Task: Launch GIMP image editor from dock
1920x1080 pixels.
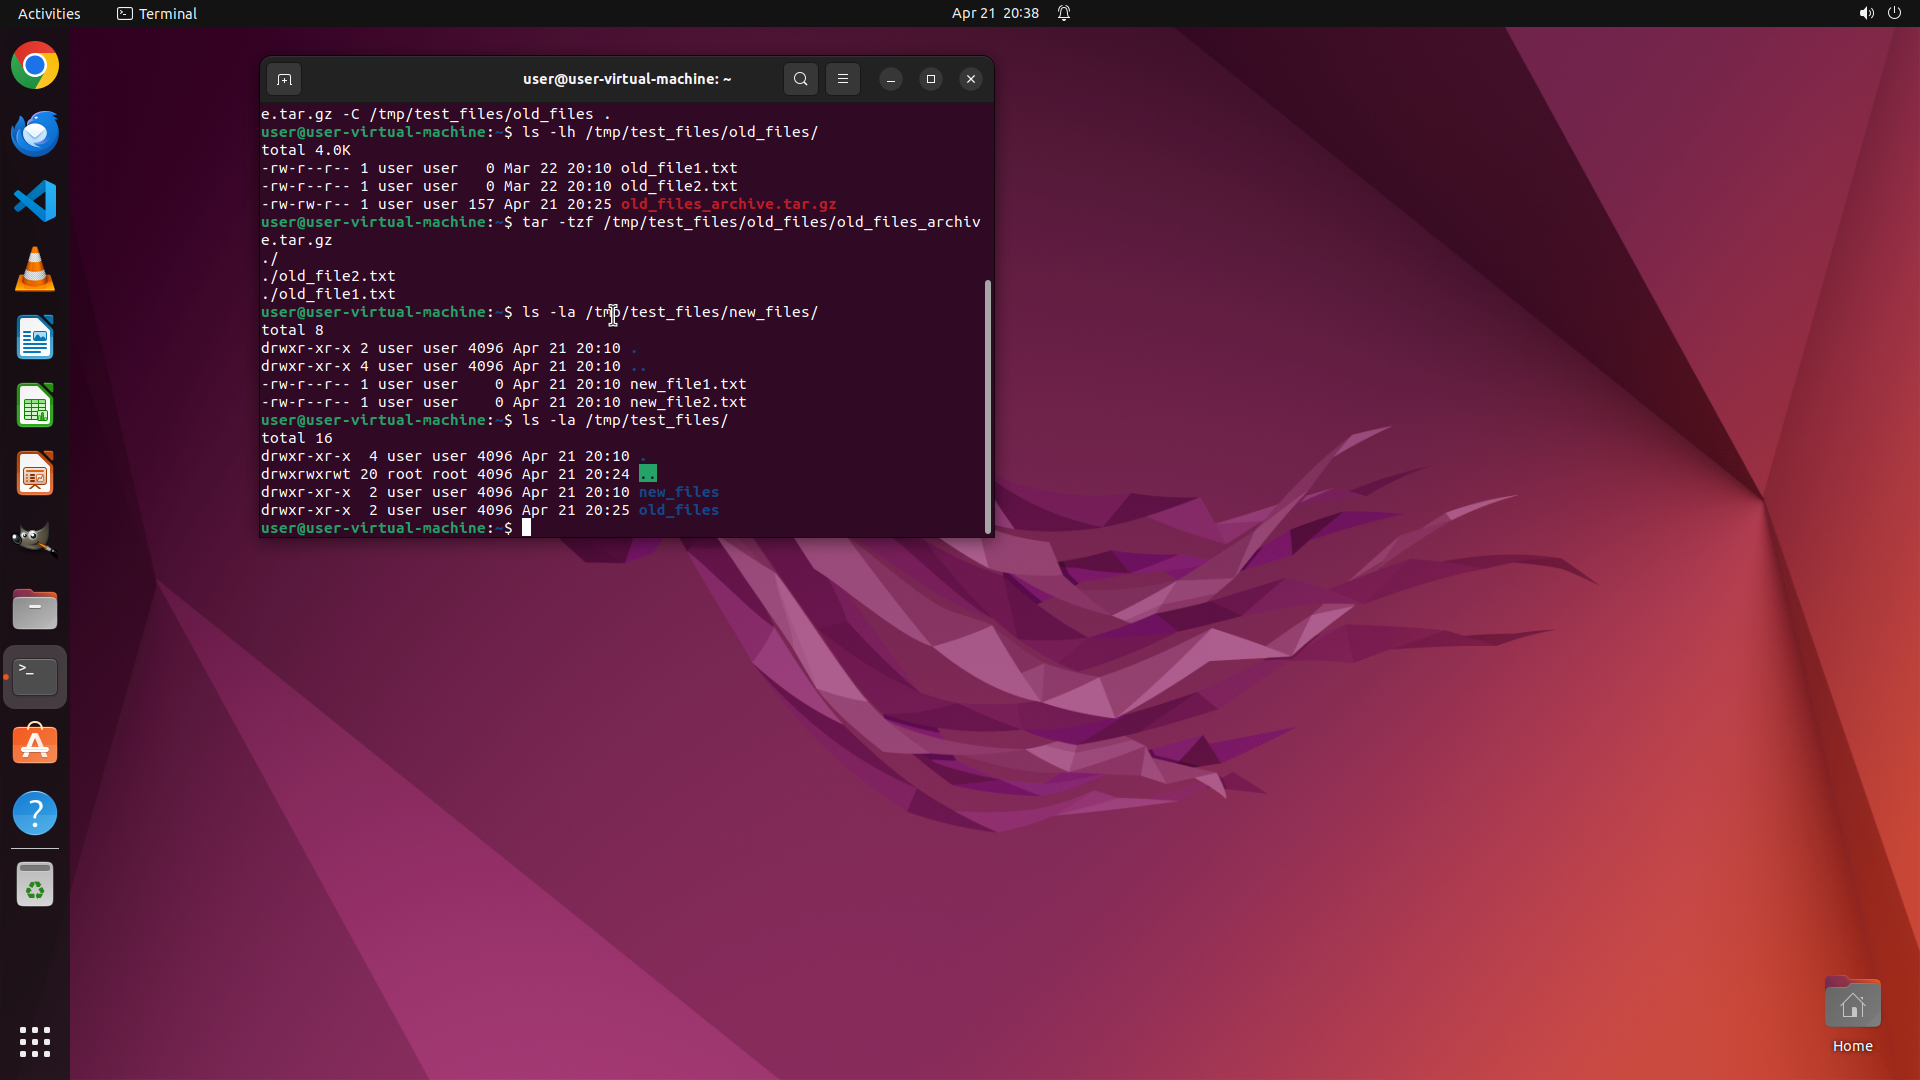Action: pos(35,541)
